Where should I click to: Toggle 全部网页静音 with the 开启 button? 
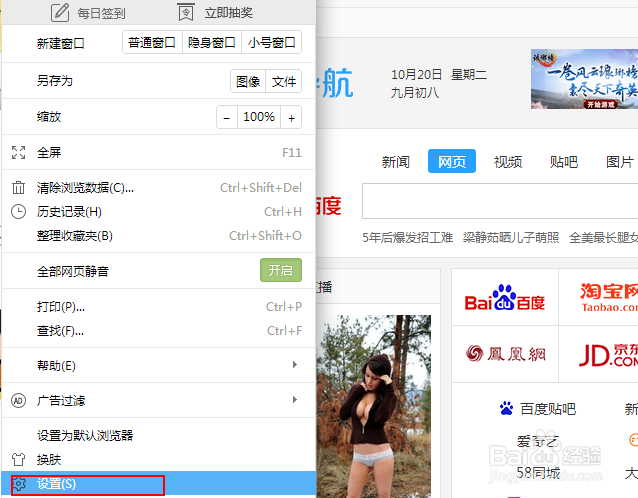coord(281,270)
